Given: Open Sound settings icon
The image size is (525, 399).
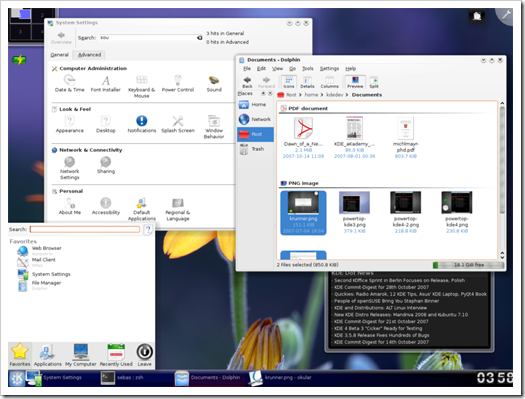Looking at the screenshot, I should pyautogui.click(x=214, y=83).
